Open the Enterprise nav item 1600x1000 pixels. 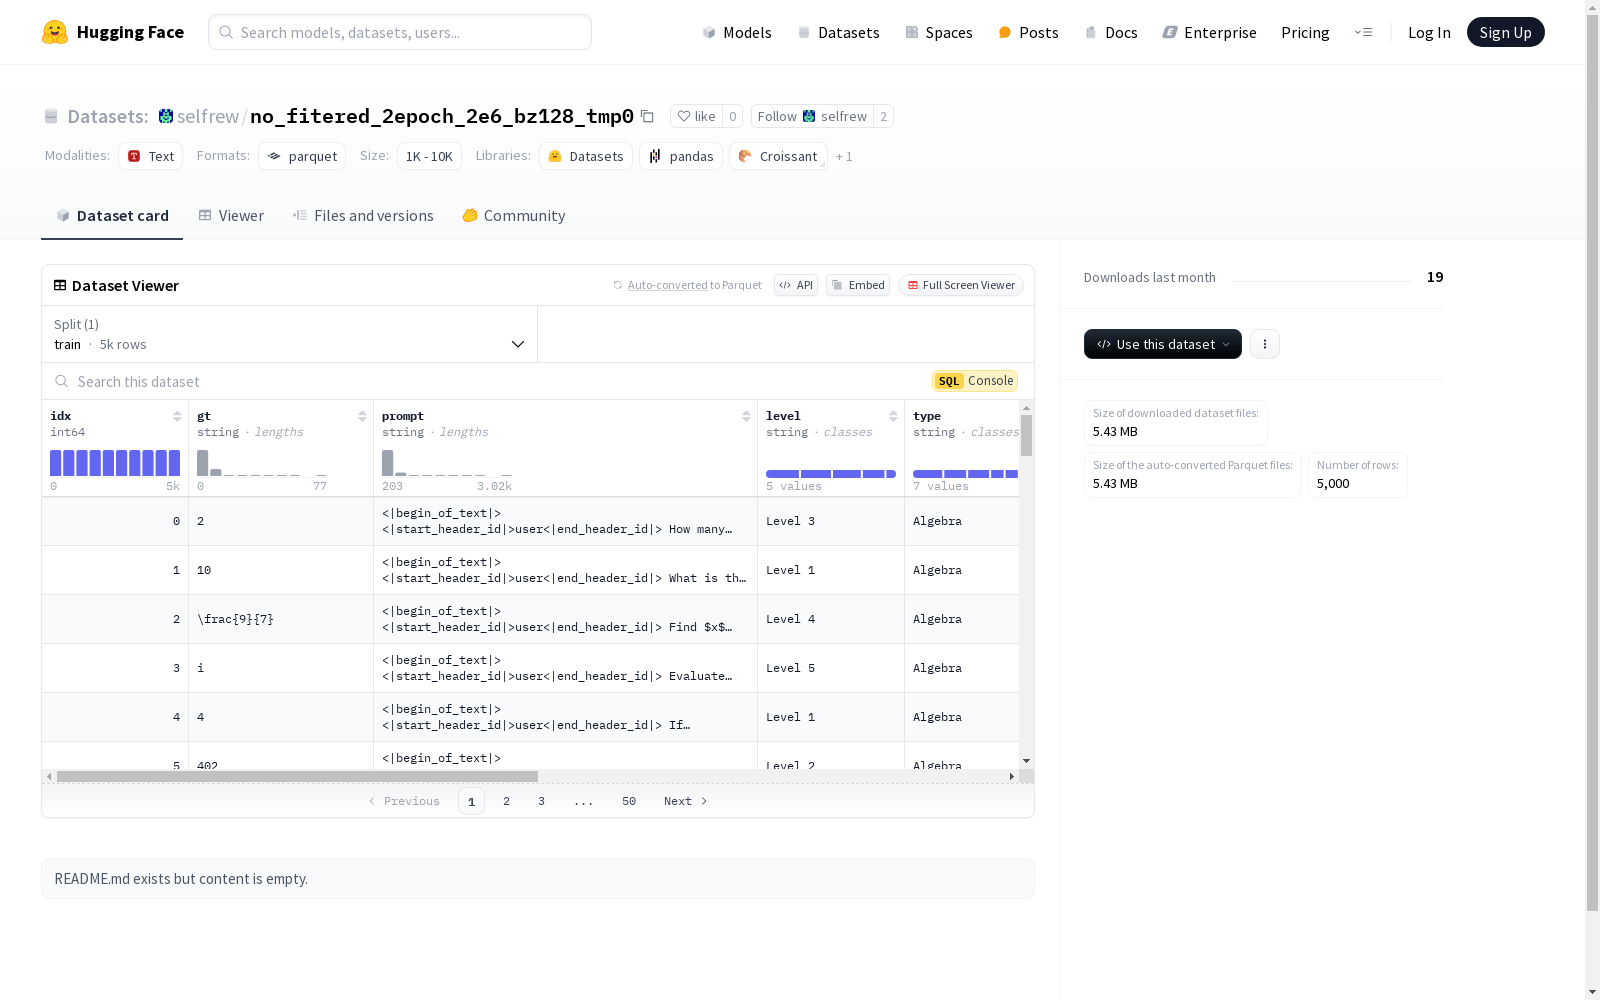(x=1209, y=32)
